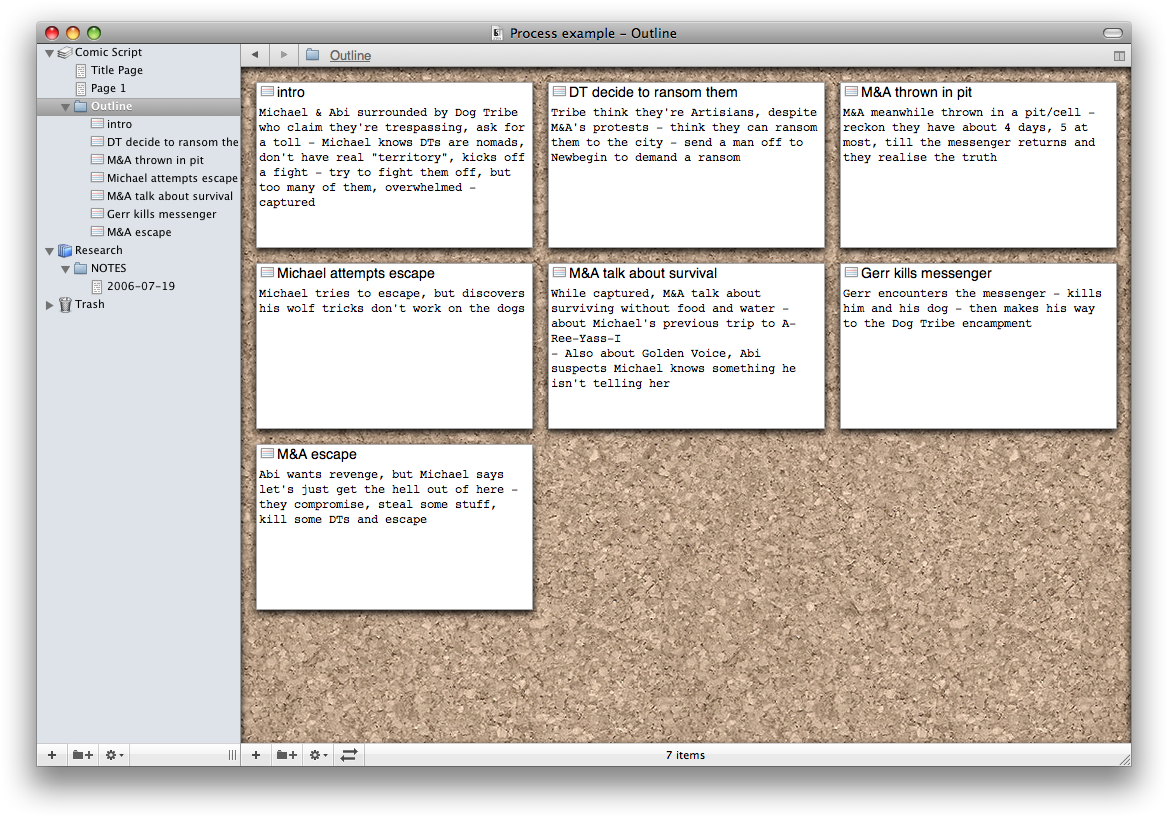
Task: Click add item plus button in binder footer
Action: pos(52,755)
